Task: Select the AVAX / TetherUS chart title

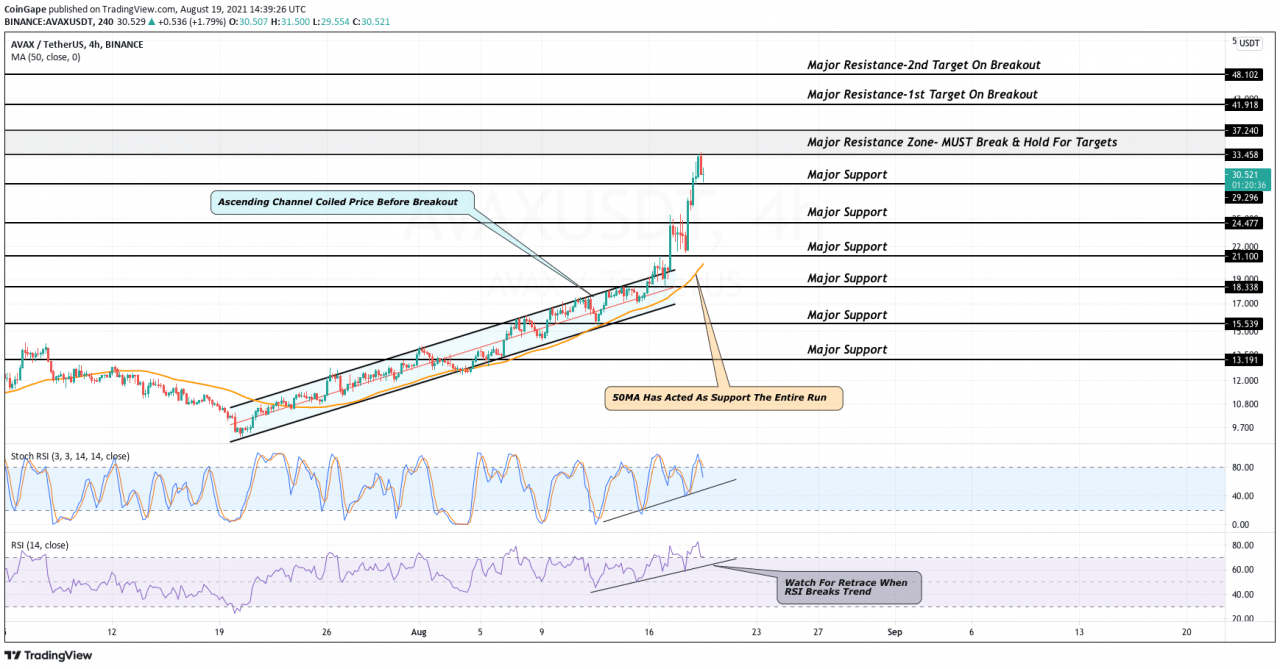Action: 77,44
